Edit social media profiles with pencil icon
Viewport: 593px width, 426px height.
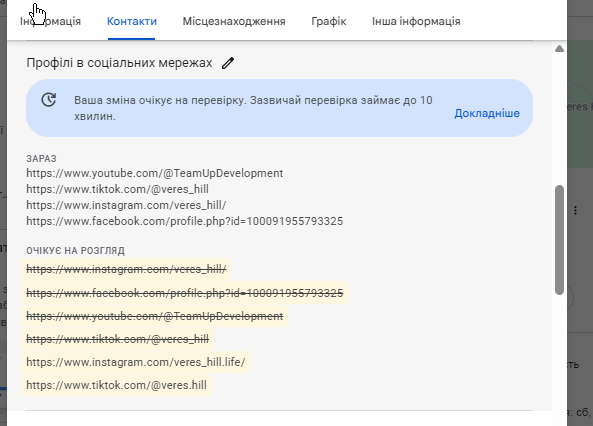click(x=228, y=63)
